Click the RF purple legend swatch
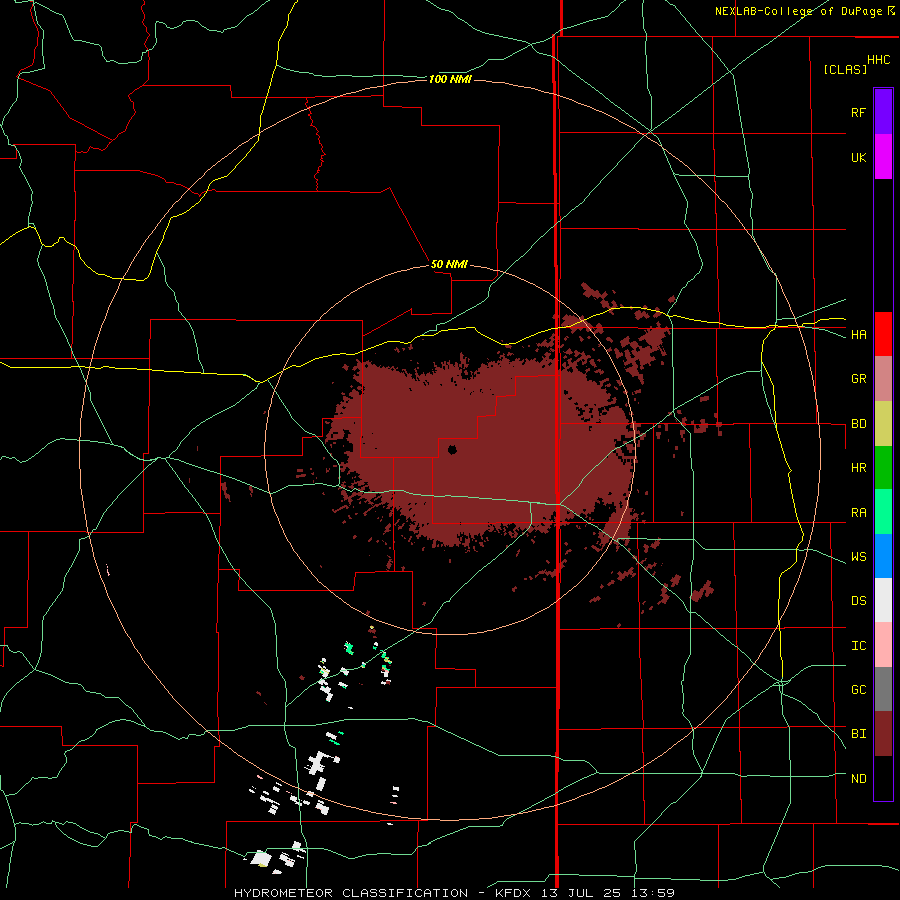 [883, 112]
